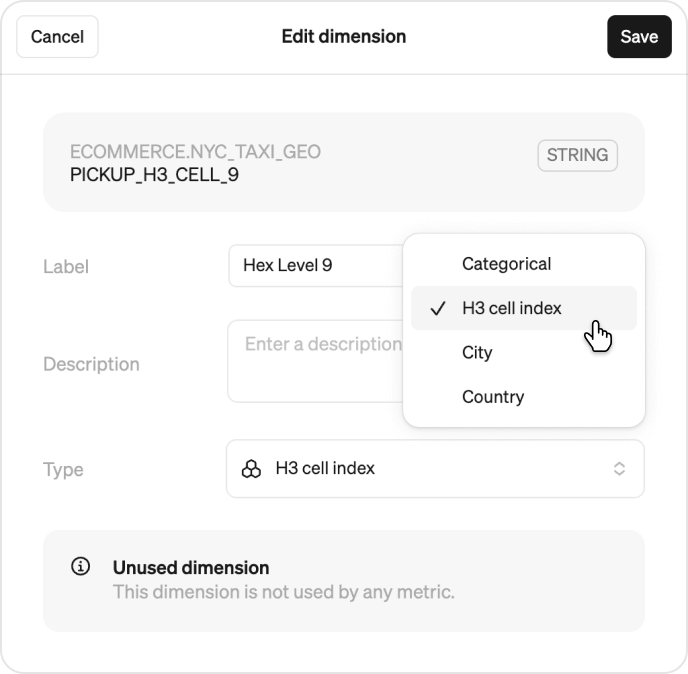Click the H3 hexagon cluster icon
The height and width of the screenshot is (674, 688).
(x=251, y=469)
